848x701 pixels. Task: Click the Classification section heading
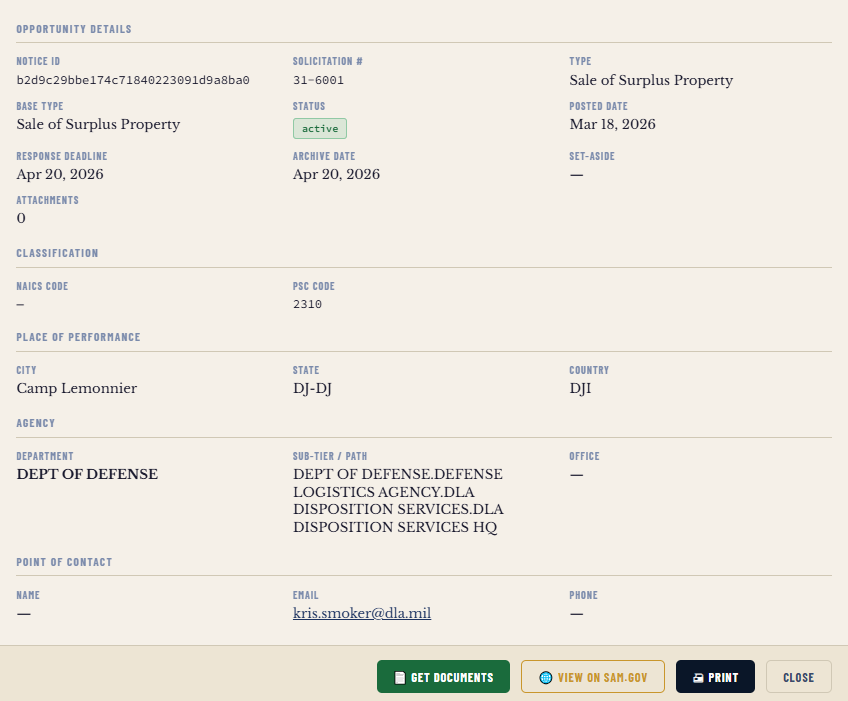[x=57, y=253]
